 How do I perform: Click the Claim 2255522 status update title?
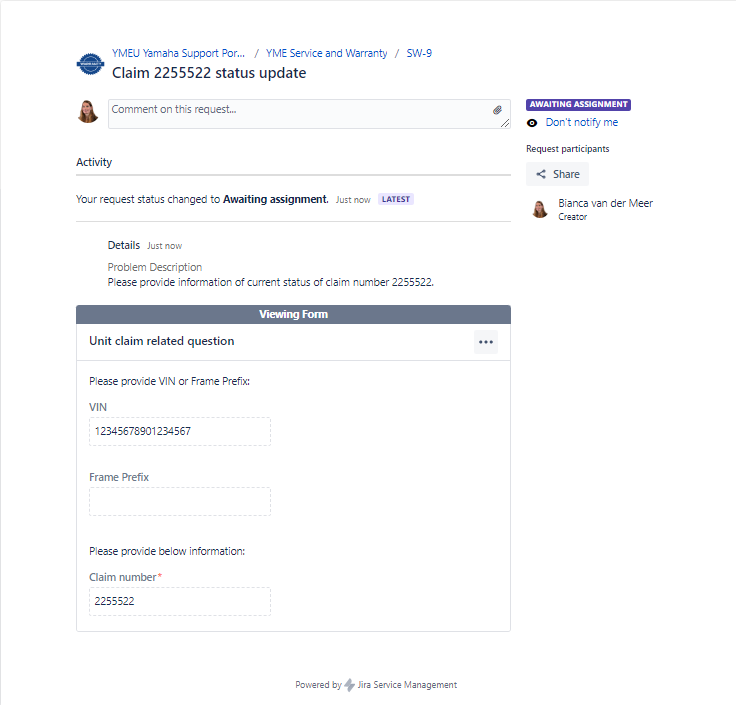click(209, 73)
